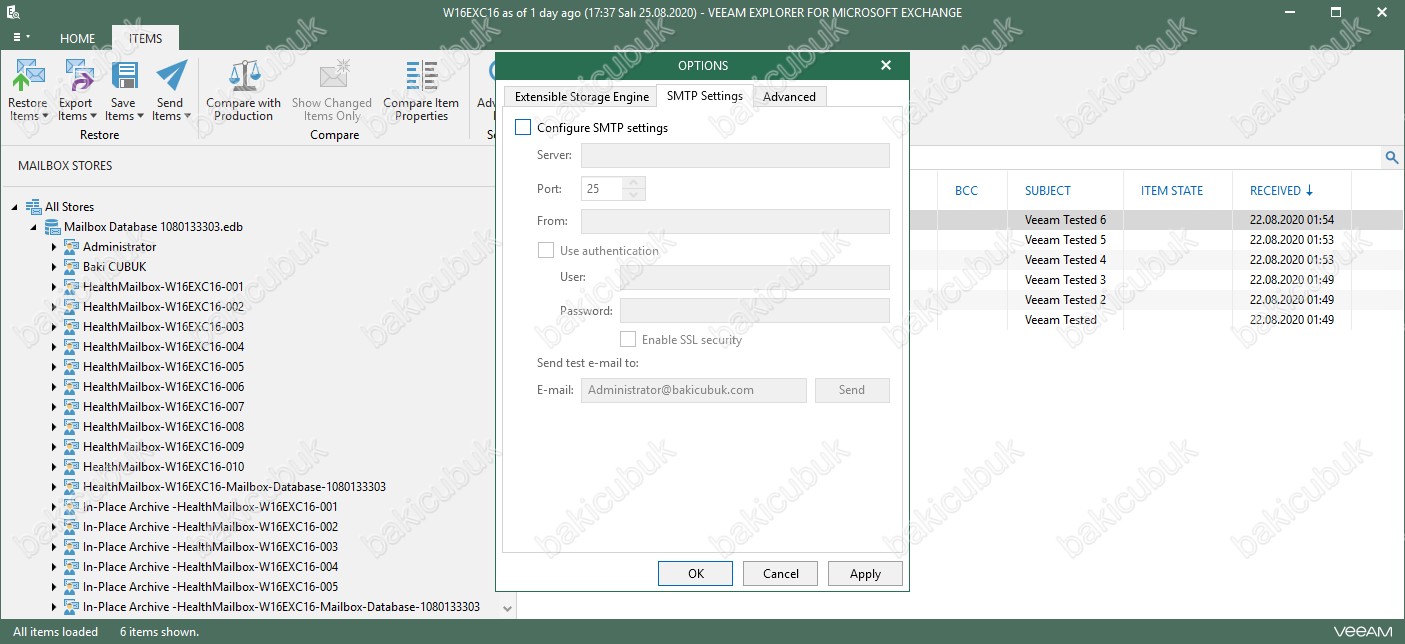1405x644 pixels.
Task: Close the Options dialog
Action: click(x=886, y=66)
